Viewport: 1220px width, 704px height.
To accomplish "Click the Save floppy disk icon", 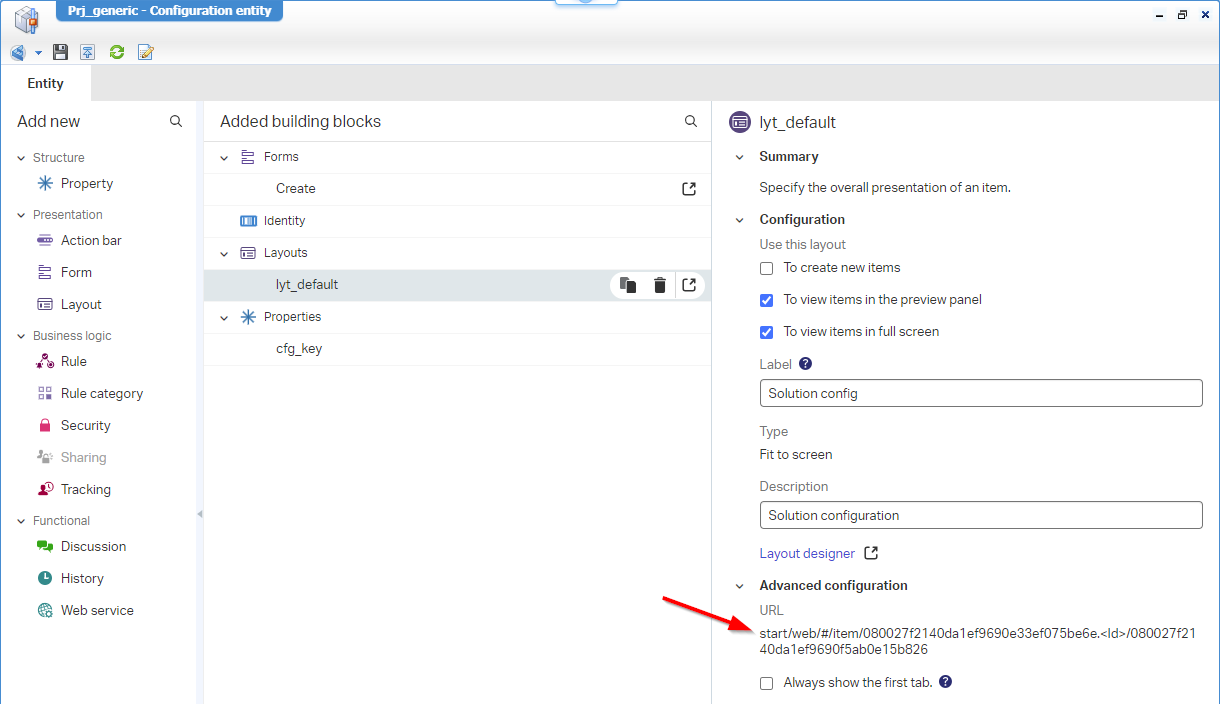I will coord(61,52).
